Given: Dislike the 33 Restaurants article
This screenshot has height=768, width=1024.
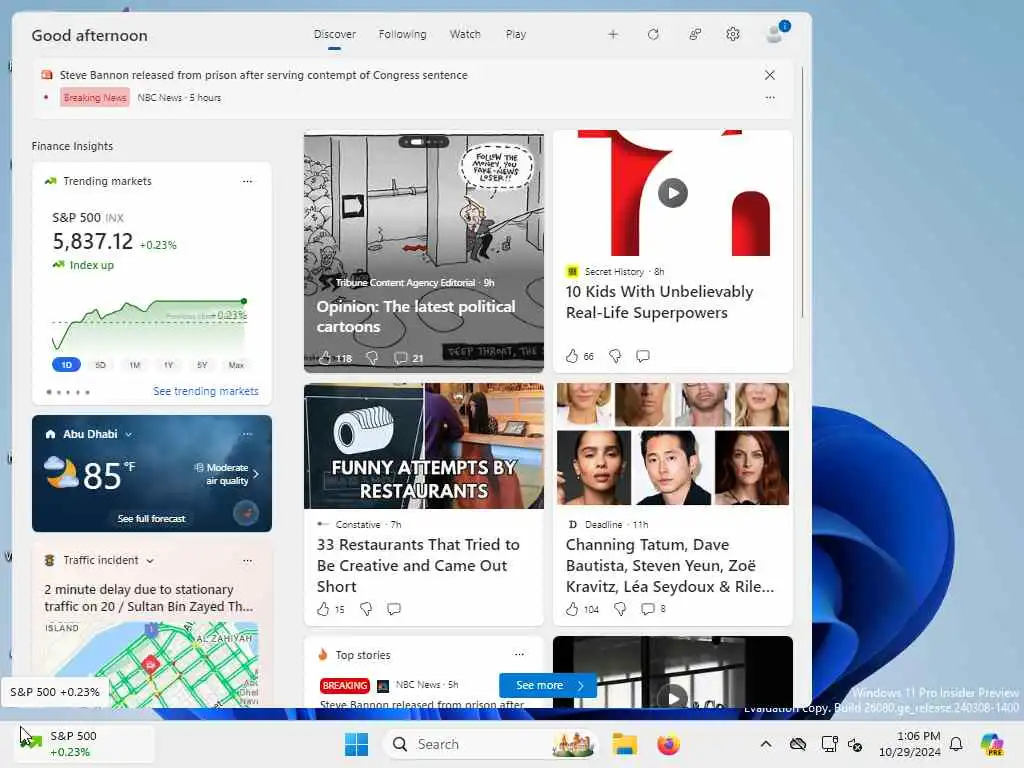Looking at the screenshot, I should pos(366,609).
